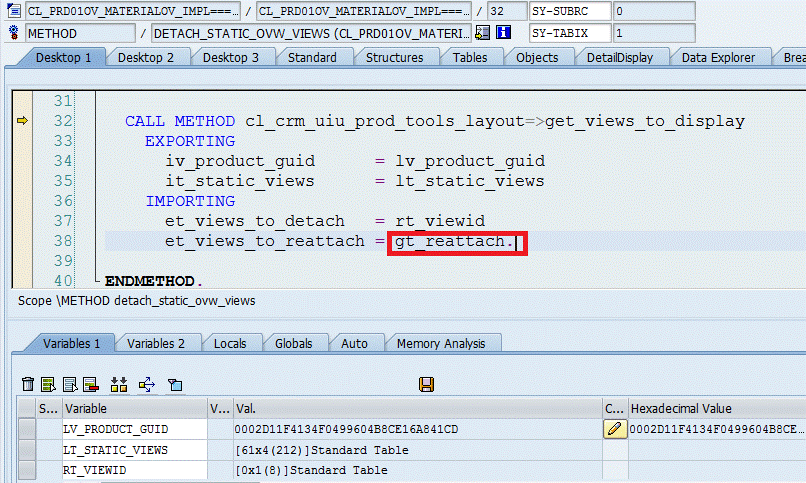Click the table icon with the red minus
The height and width of the screenshot is (483, 806).
coord(90,384)
